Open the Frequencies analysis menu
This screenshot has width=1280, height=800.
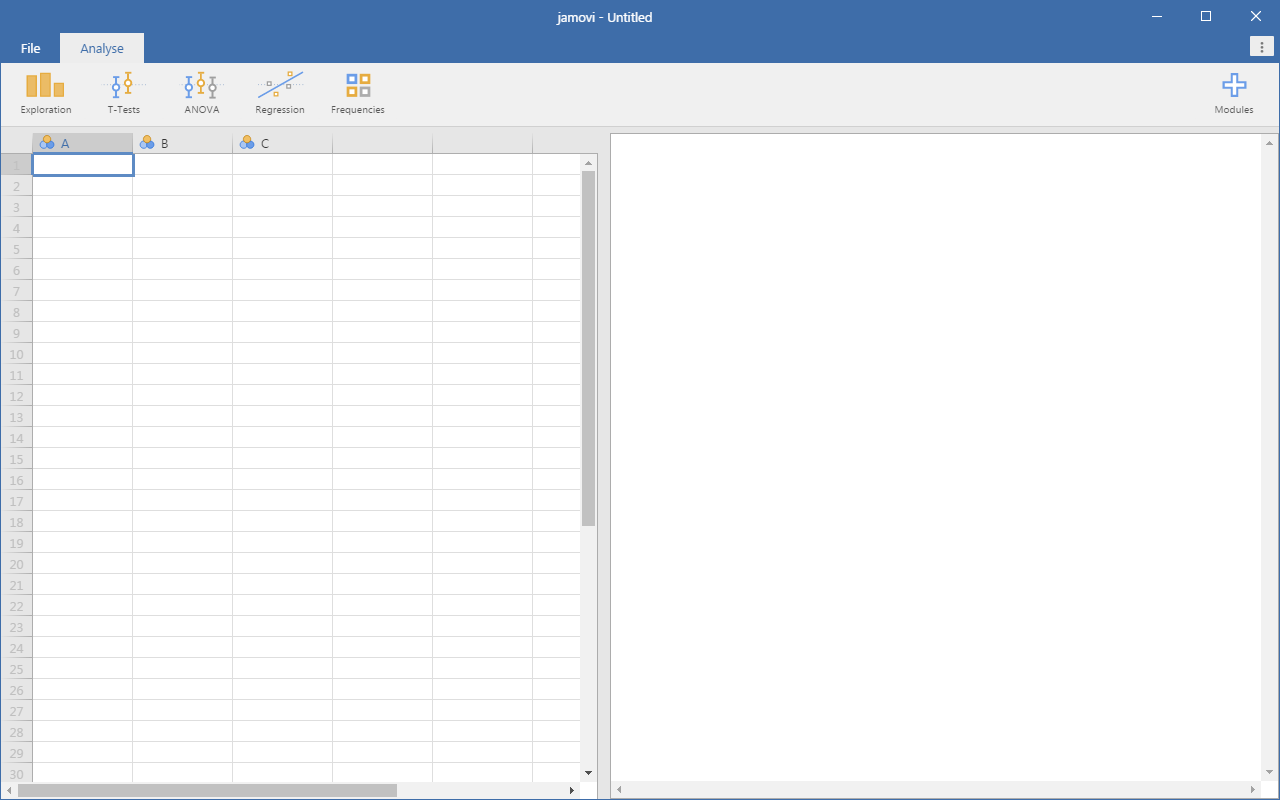[357, 91]
